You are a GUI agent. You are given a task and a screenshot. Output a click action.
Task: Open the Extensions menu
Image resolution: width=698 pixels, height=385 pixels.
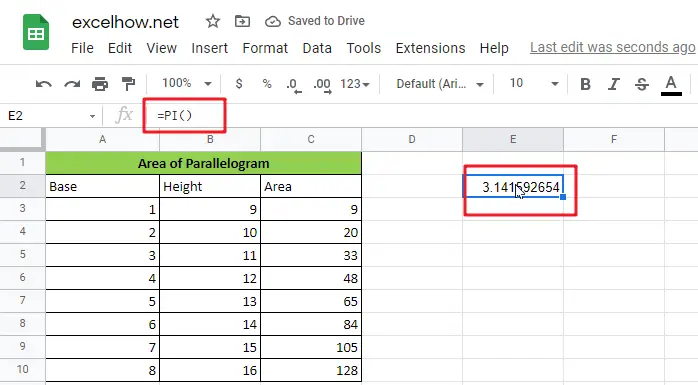click(x=430, y=48)
